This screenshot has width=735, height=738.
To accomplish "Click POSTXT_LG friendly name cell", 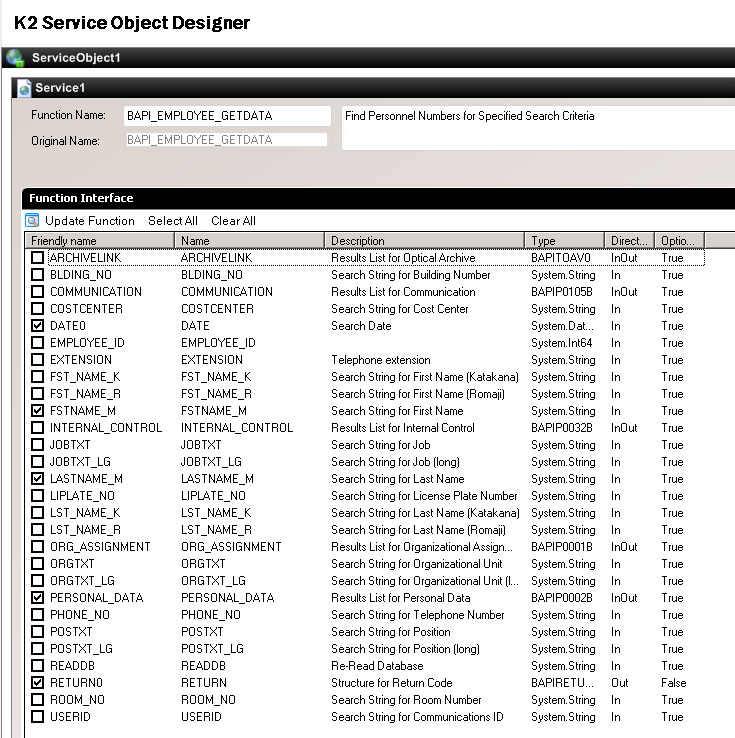I will click(81, 649).
